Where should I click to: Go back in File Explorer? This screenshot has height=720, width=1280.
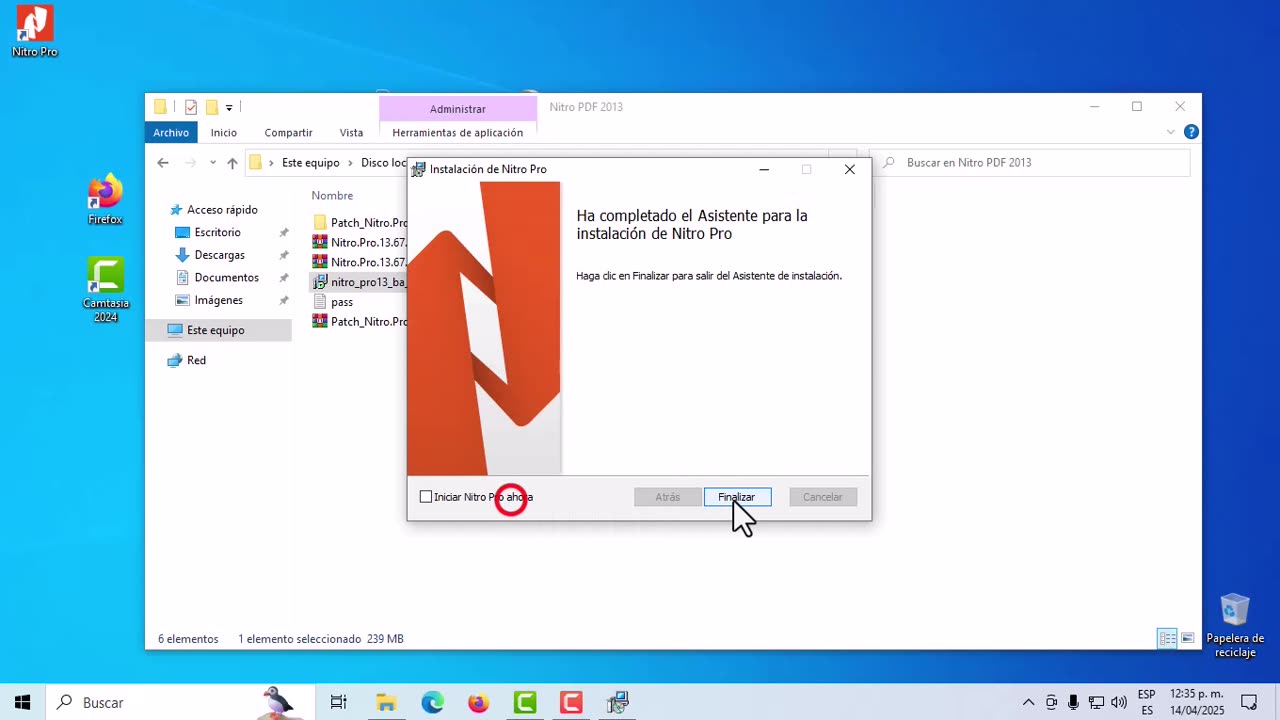(x=163, y=163)
